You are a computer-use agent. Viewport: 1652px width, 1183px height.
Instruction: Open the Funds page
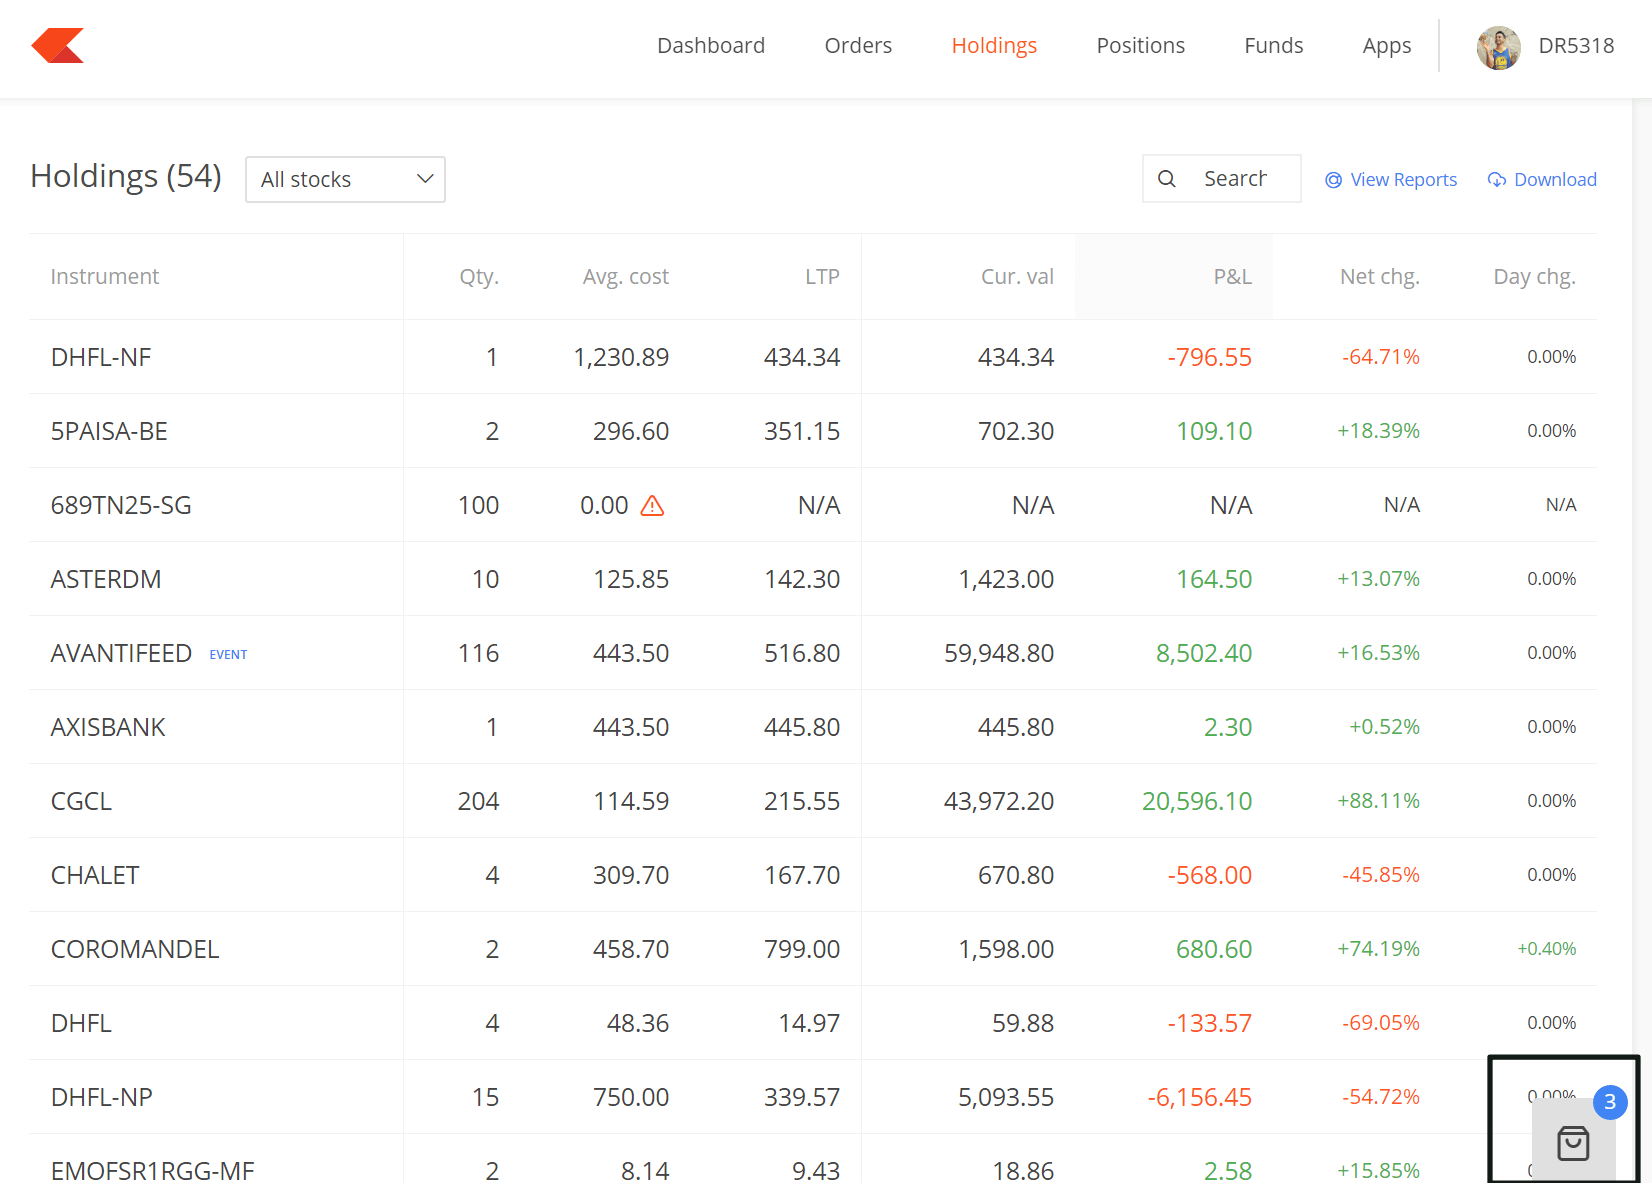click(x=1273, y=46)
